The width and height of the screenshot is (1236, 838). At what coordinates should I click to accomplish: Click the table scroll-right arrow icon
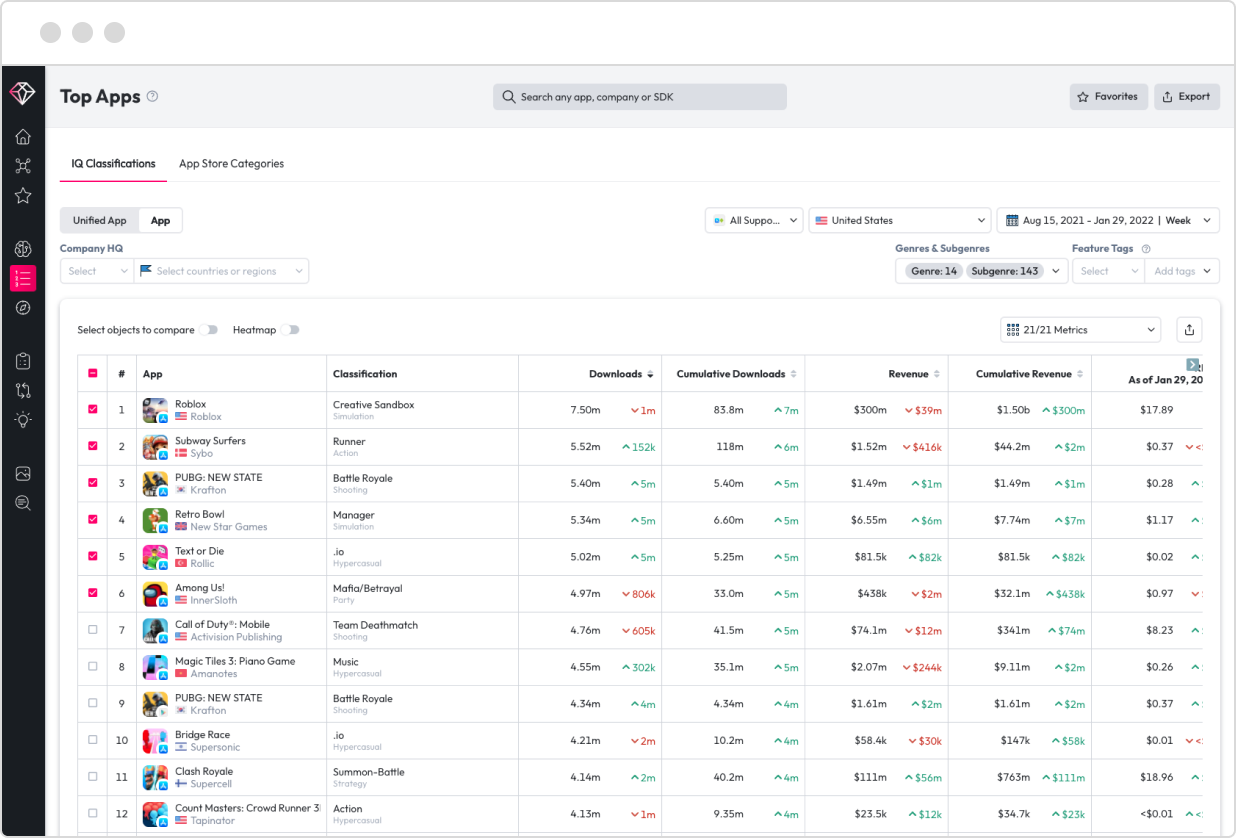coord(1193,365)
